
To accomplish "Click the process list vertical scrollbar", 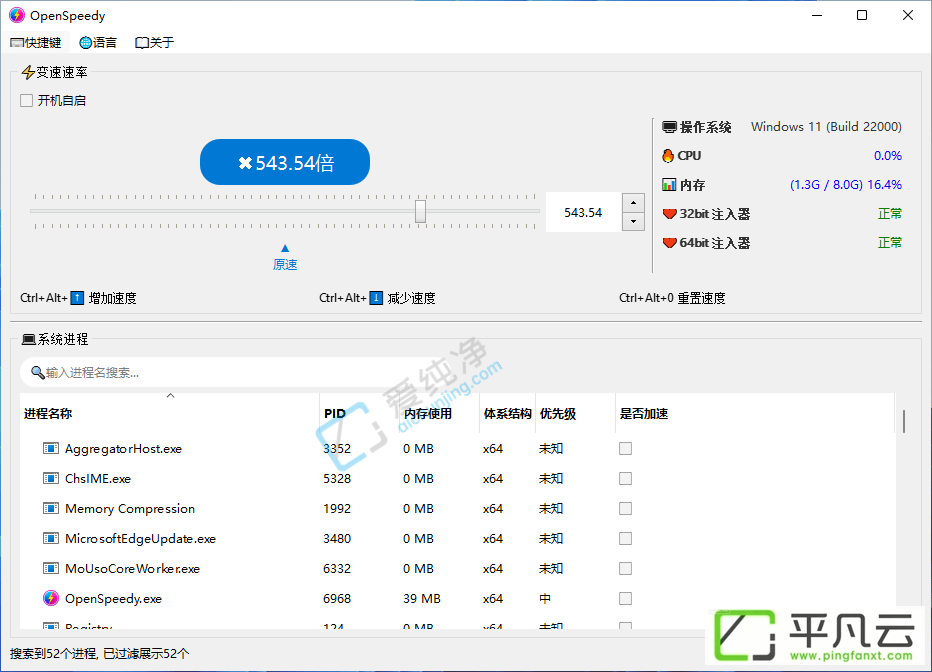I will tap(904, 421).
